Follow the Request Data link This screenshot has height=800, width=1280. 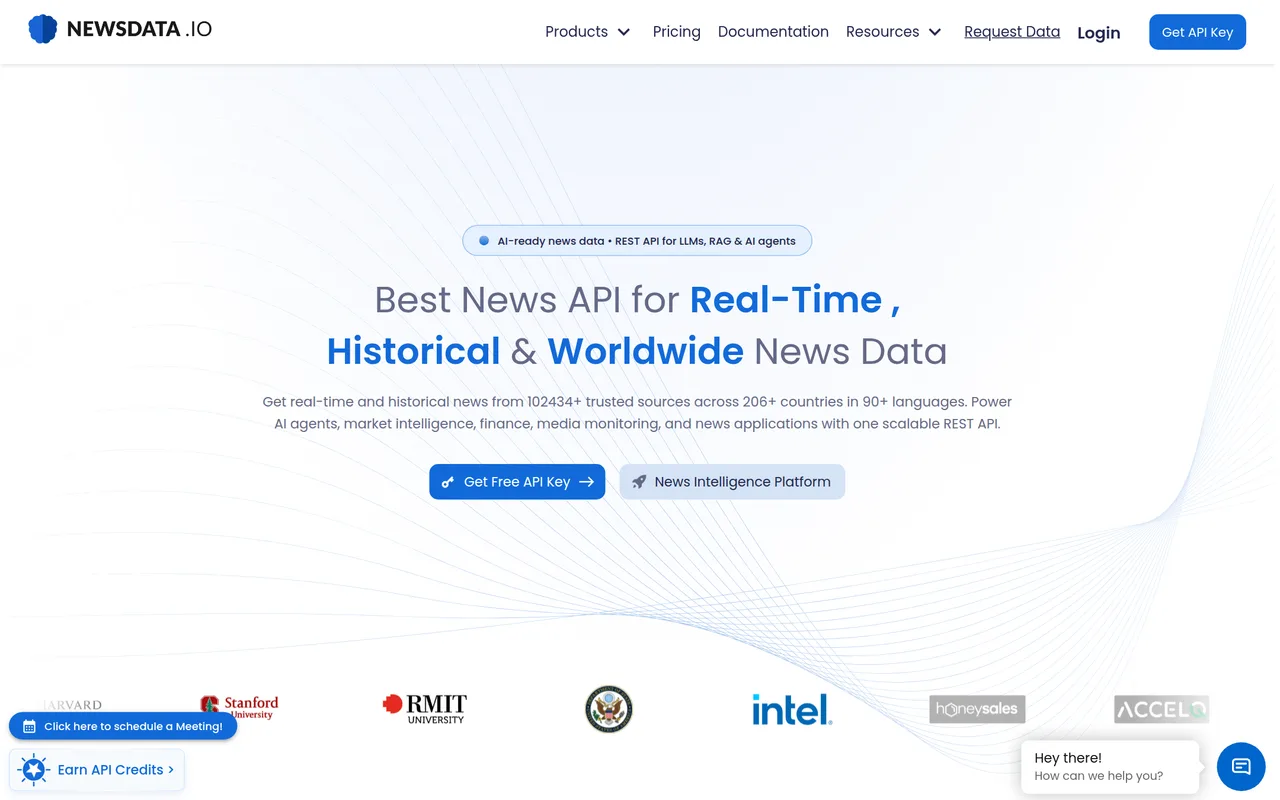coord(1012,32)
